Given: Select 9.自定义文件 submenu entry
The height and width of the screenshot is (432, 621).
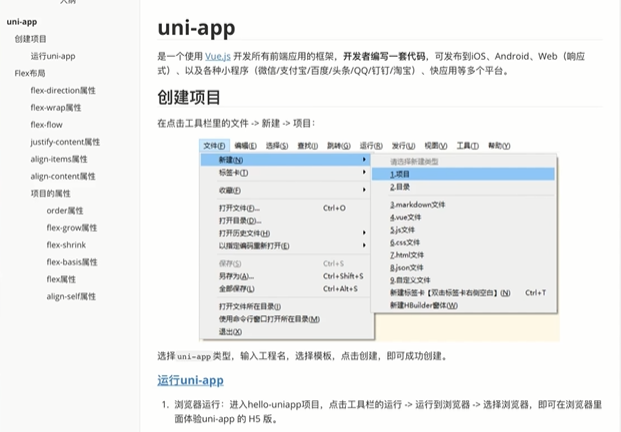Looking at the screenshot, I should [463, 280].
